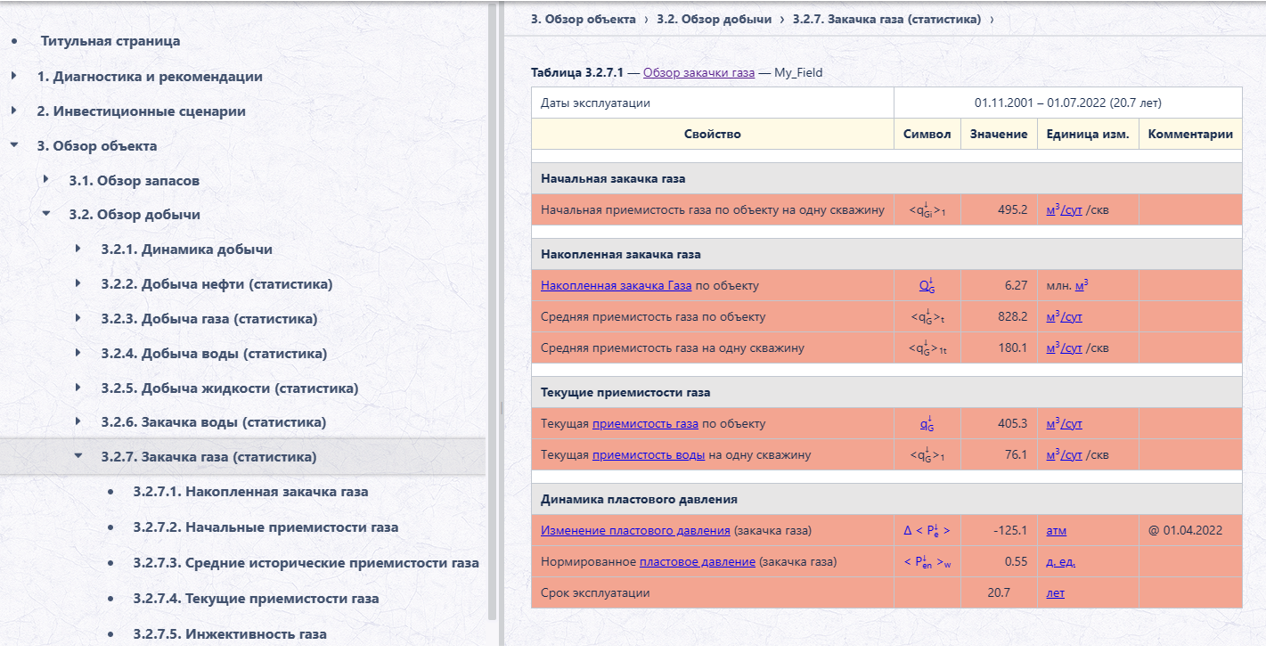The height and width of the screenshot is (646, 1266).
Task: Select the 'Свойство' column header
Action: pos(713,134)
